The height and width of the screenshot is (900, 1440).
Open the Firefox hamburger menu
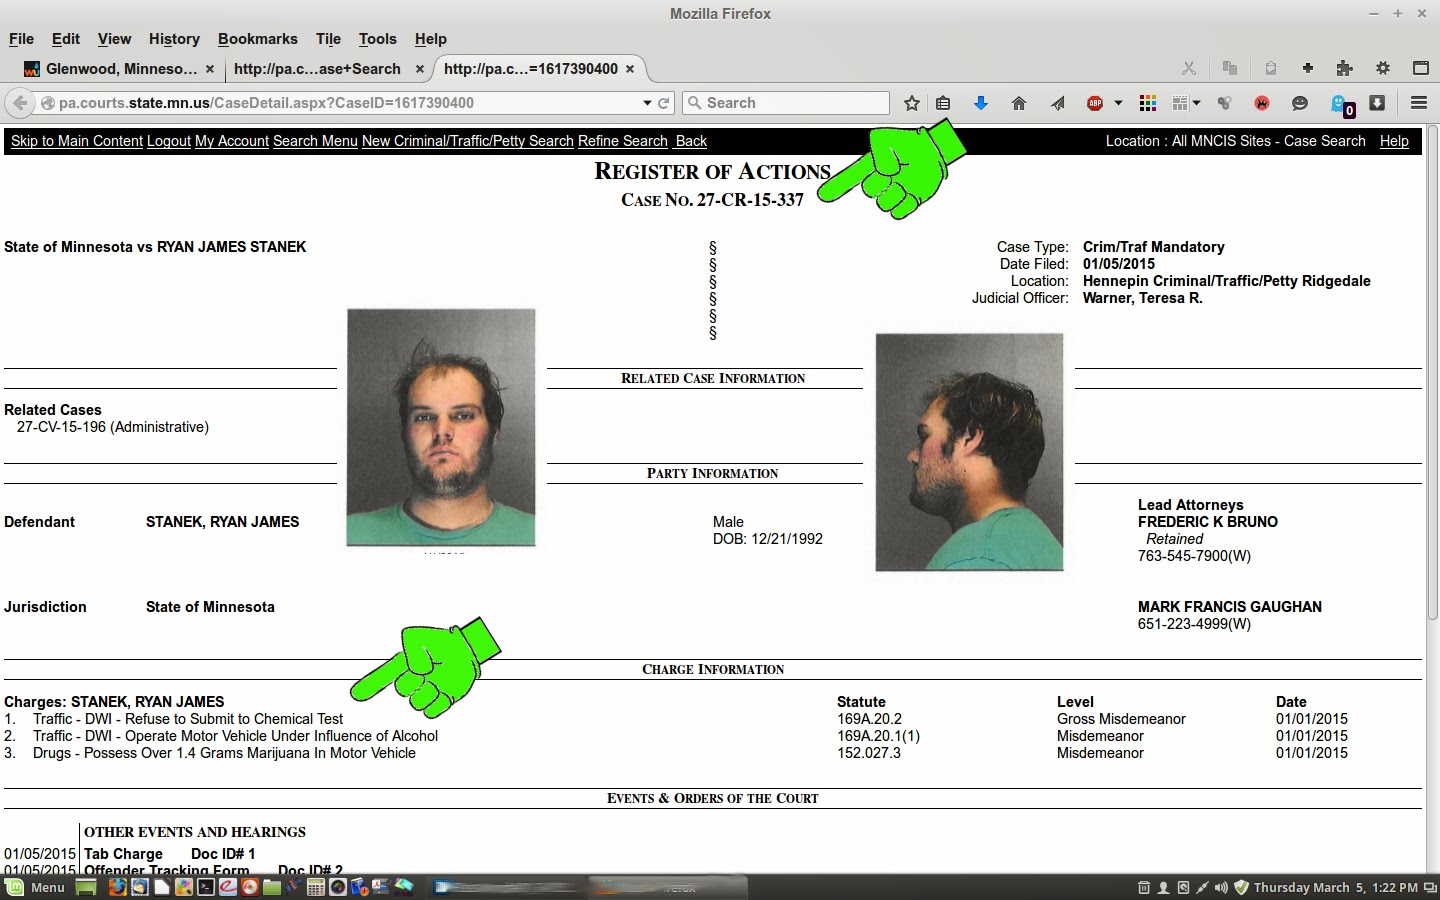click(x=1418, y=103)
